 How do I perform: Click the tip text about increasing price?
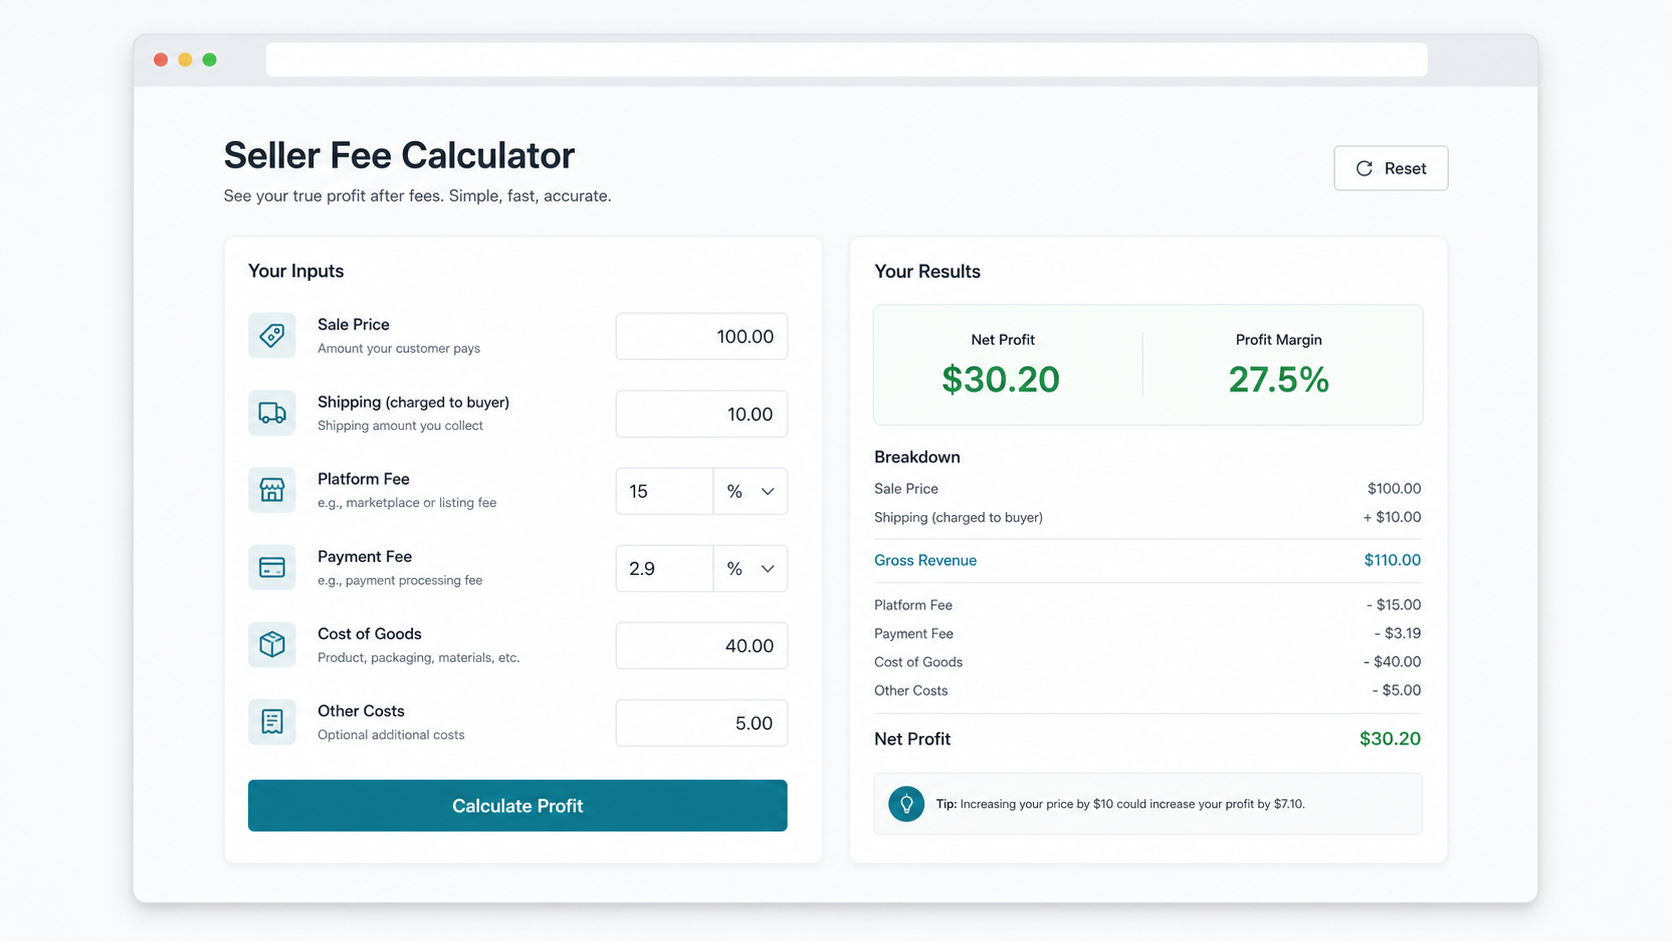point(1120,804)
